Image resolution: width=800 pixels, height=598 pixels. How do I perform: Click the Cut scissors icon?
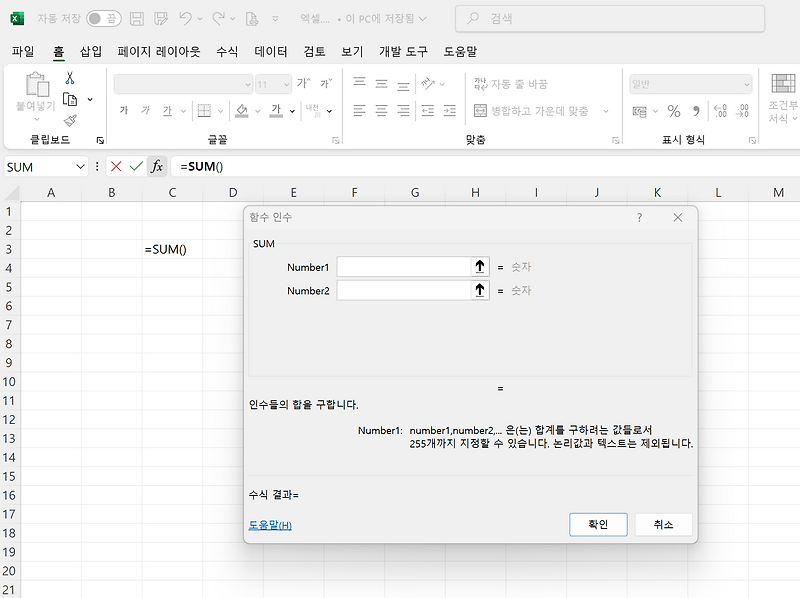[x=70, y=78]
